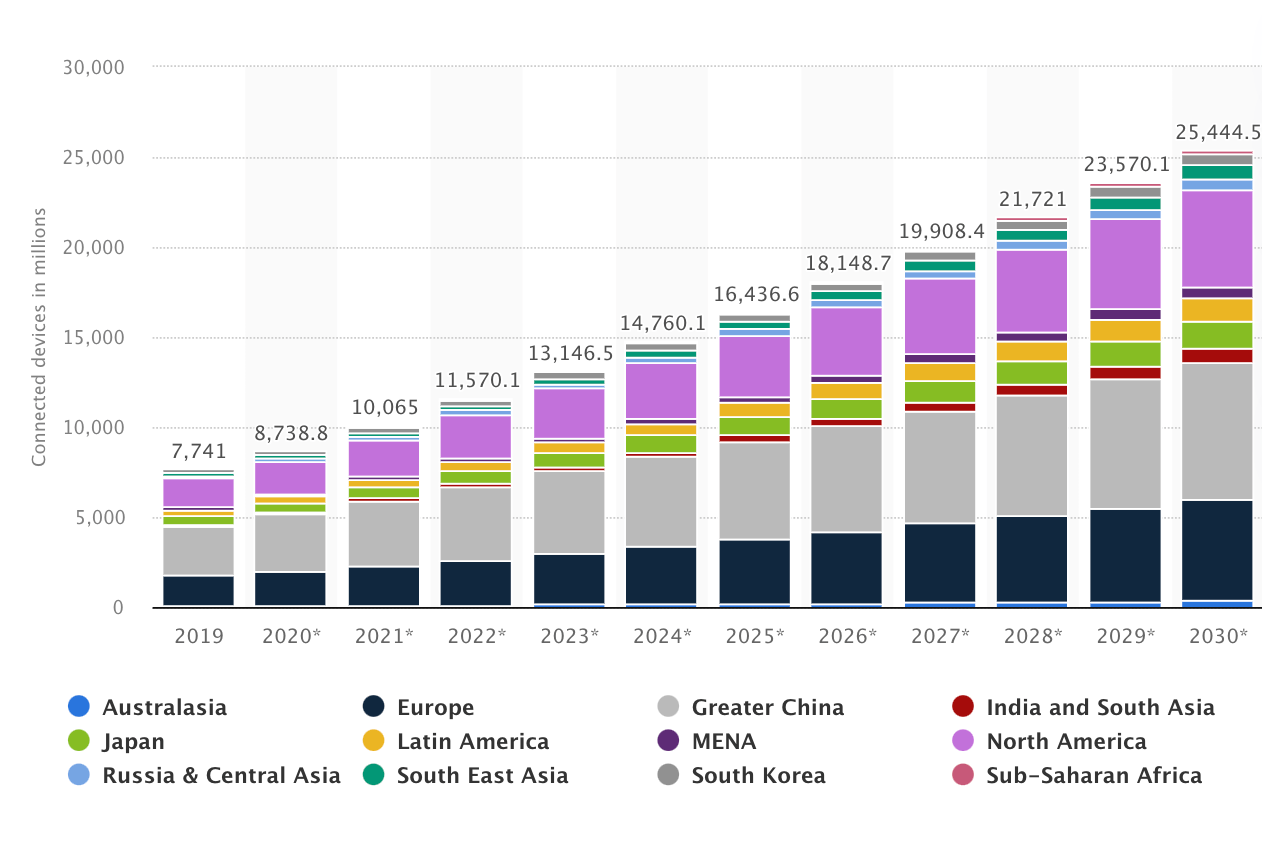Click the North America legend dot
1262x842 pixels.
pos(964,741)
